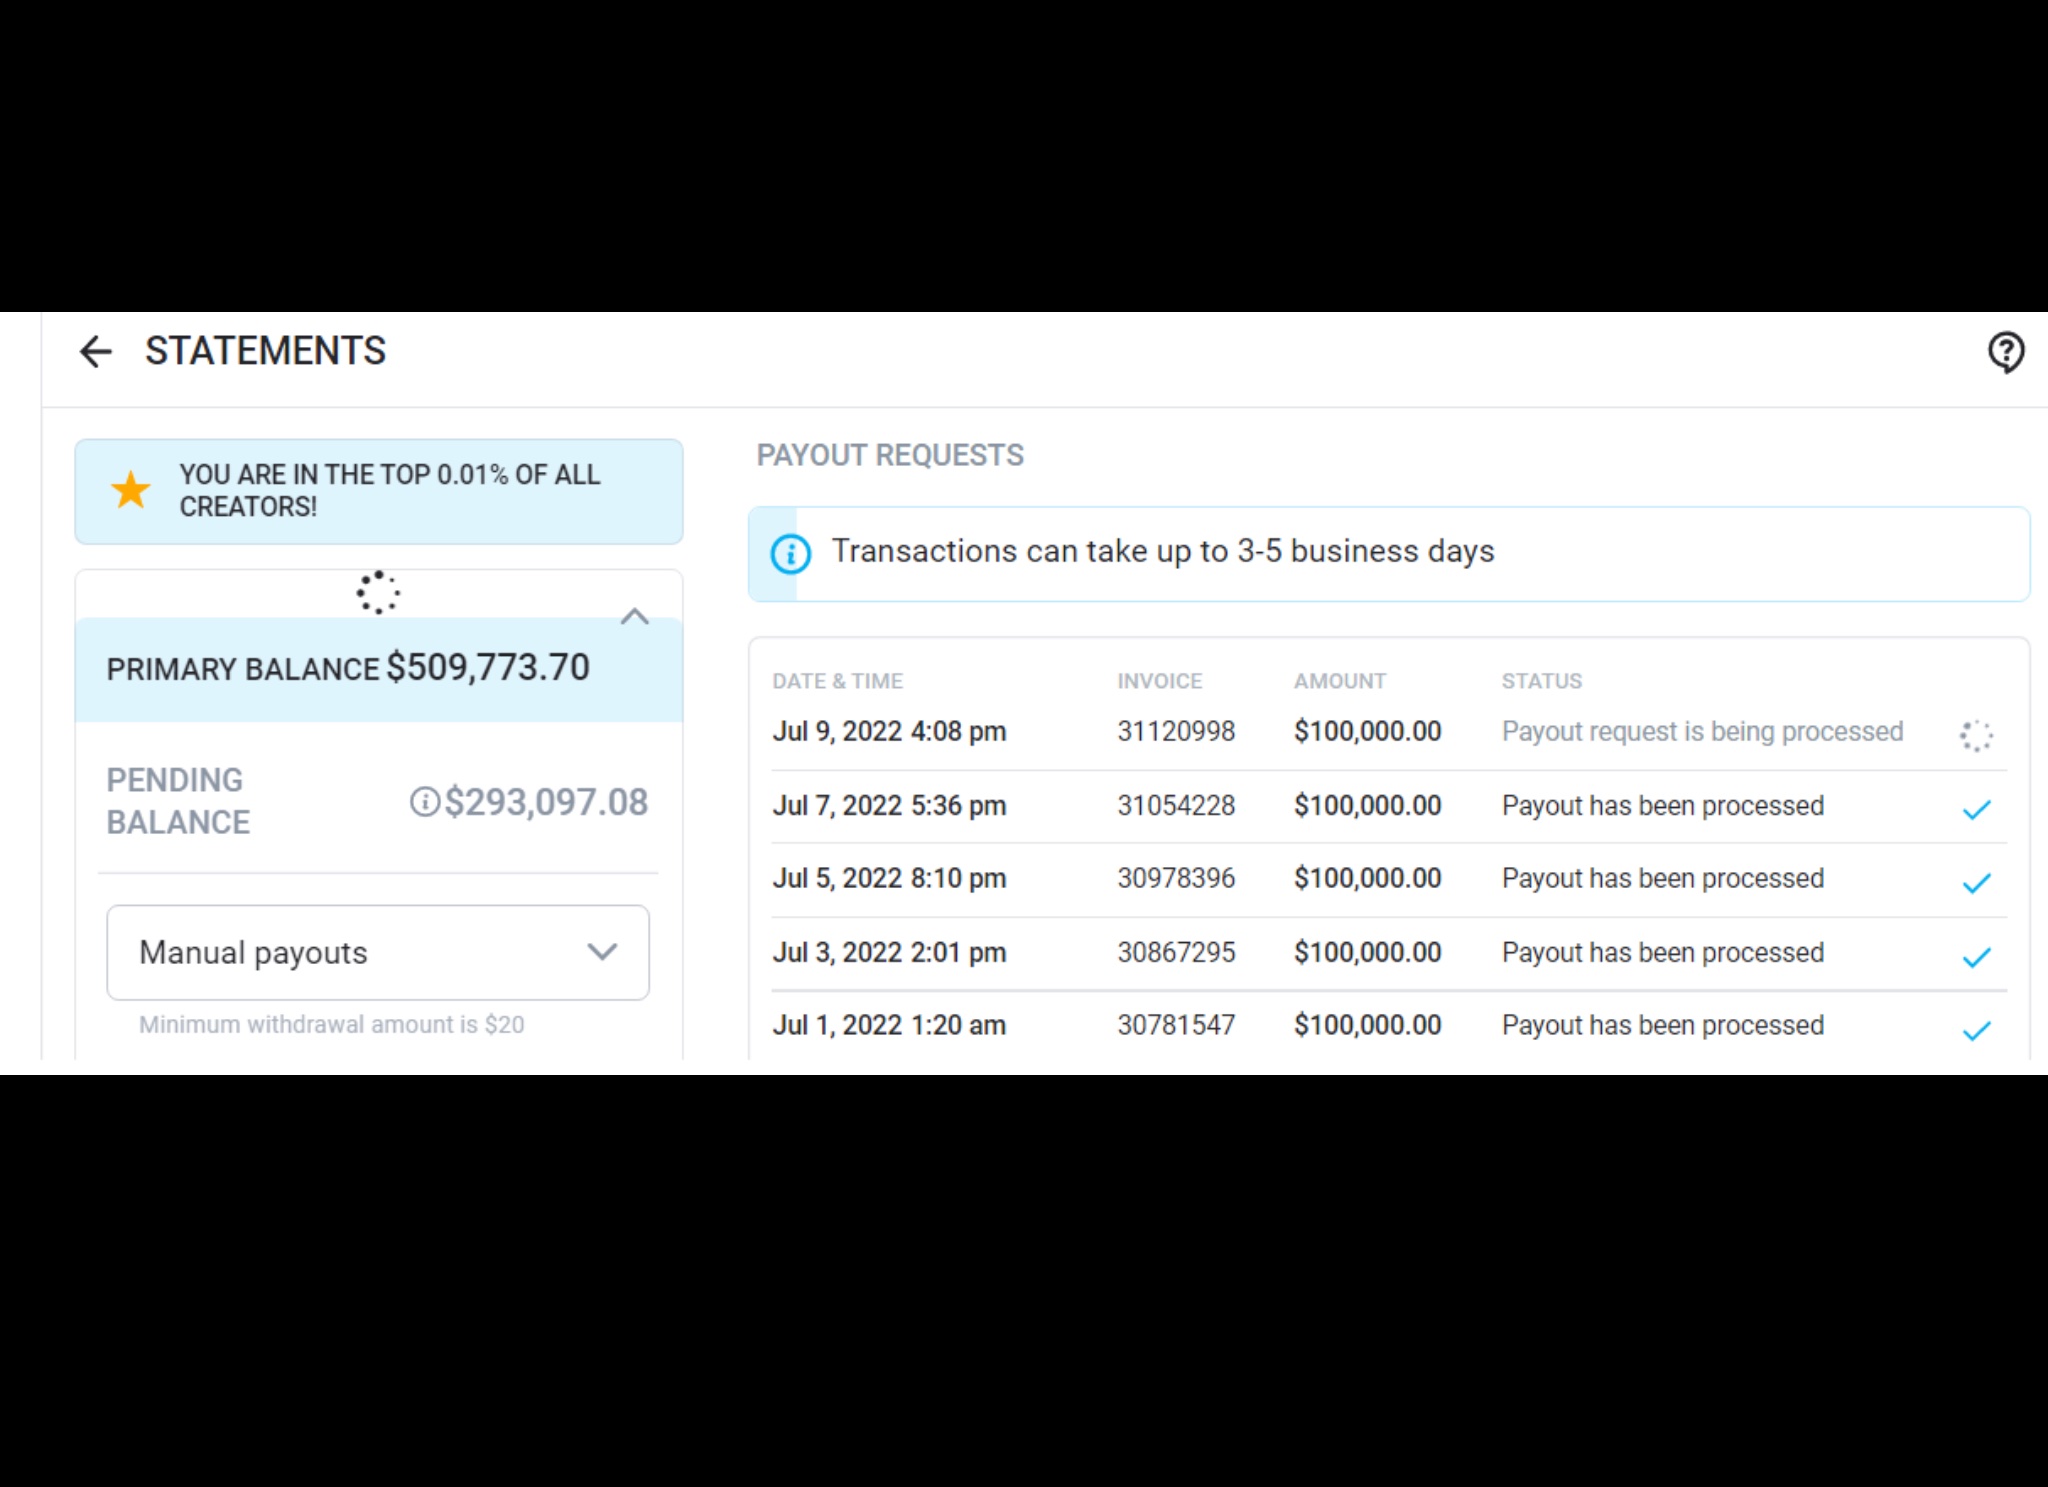Click the processing spinner on the Jul 9 payout
2048x1487 pixels.
[1975, 736]
